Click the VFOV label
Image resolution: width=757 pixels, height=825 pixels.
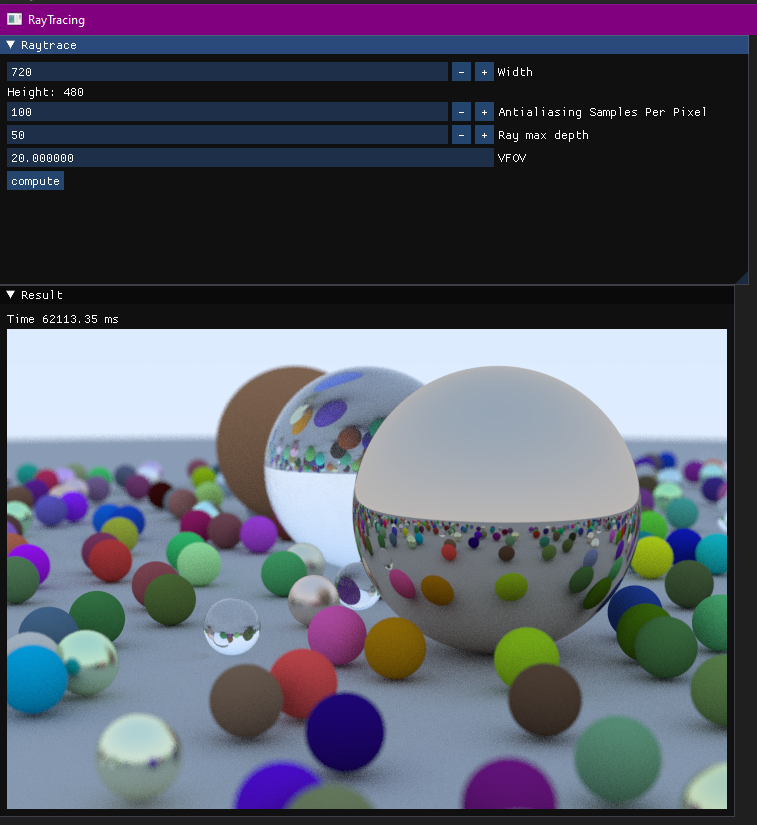tap(512, 158)
